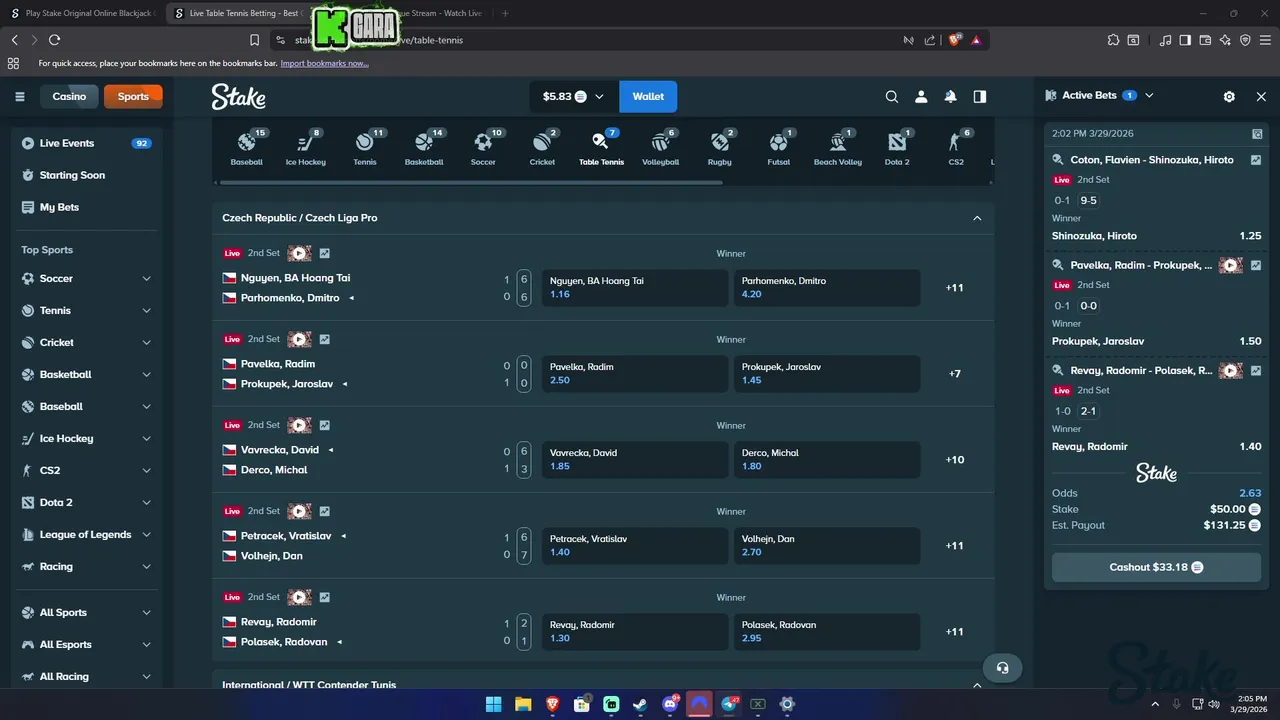Click Import bookmarks now link
This screenshot has width=1280, height=720.
click(324, 63)
